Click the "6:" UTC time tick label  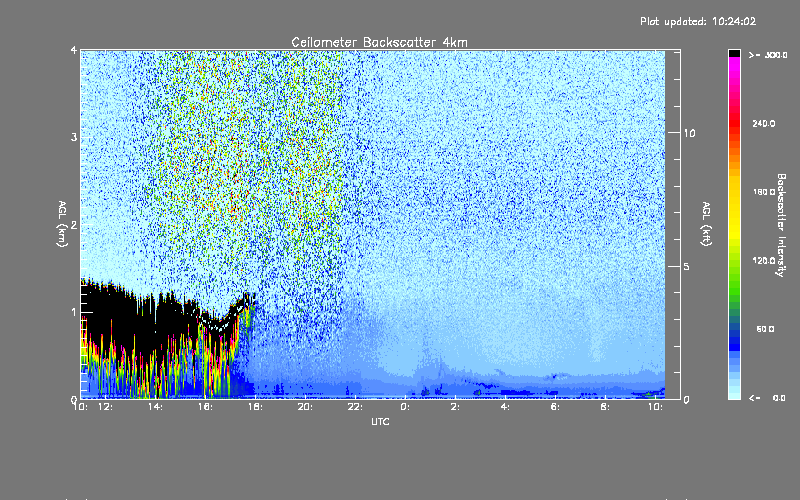555,407
